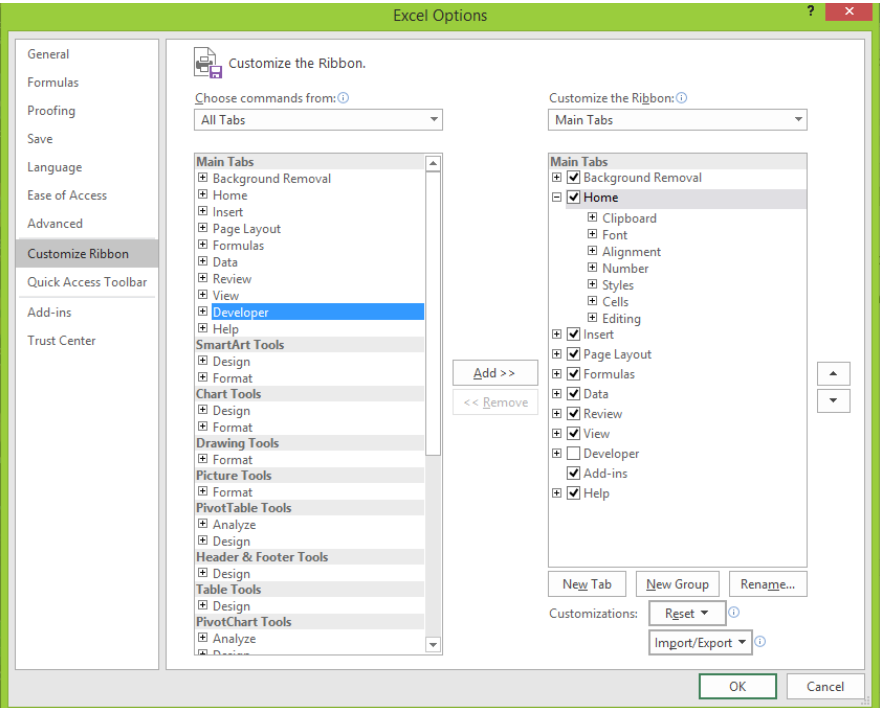Screen dimensions: 880x709
Task: Expand the Clipboard group
Action: coord(592,217)
